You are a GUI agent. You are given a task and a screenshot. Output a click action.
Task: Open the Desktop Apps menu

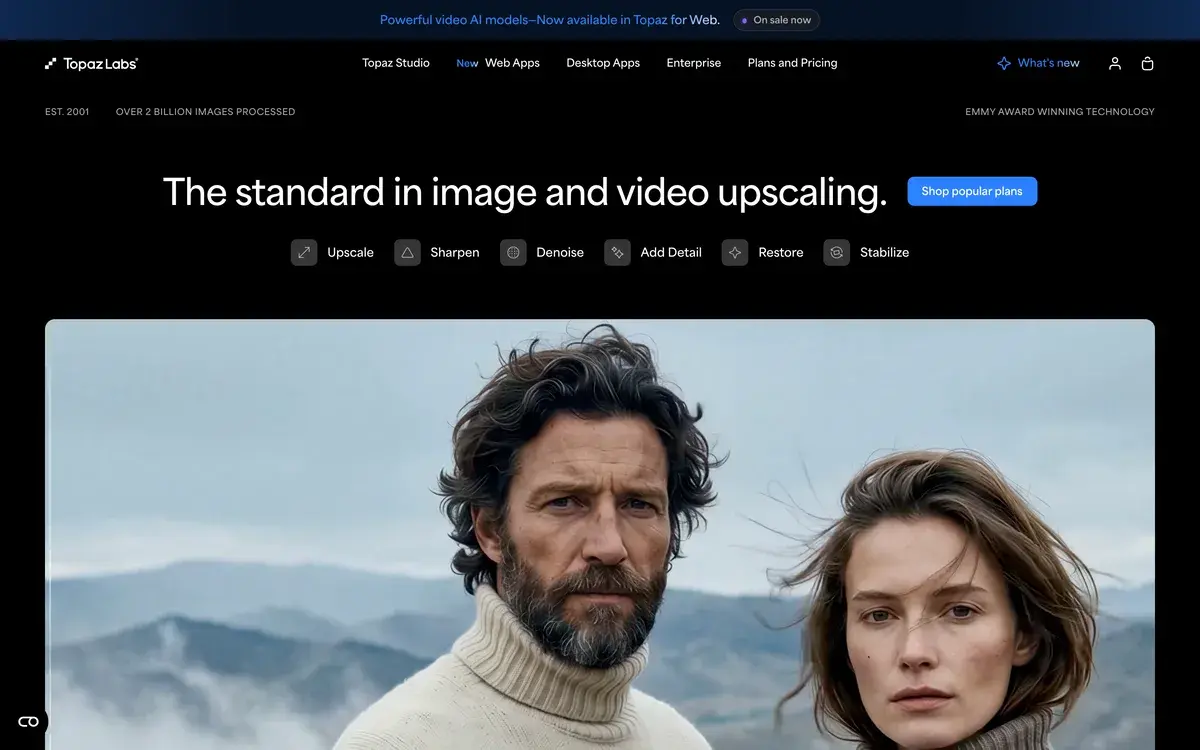pos(603,63)
